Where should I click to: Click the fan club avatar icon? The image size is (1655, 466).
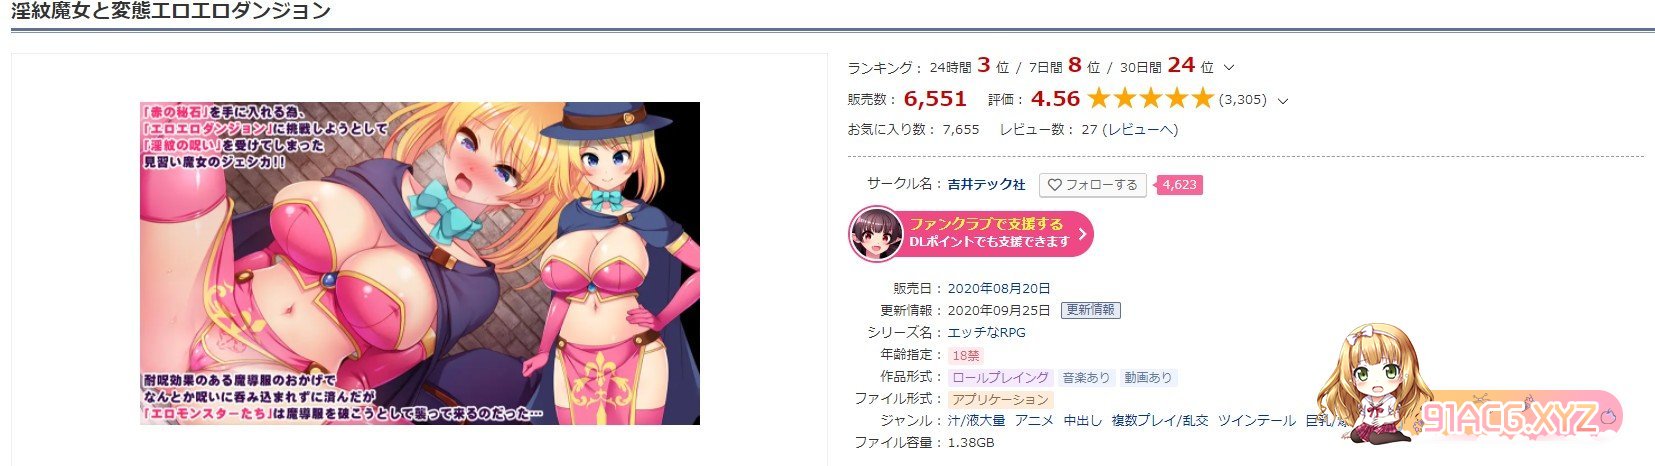(876, 234)
